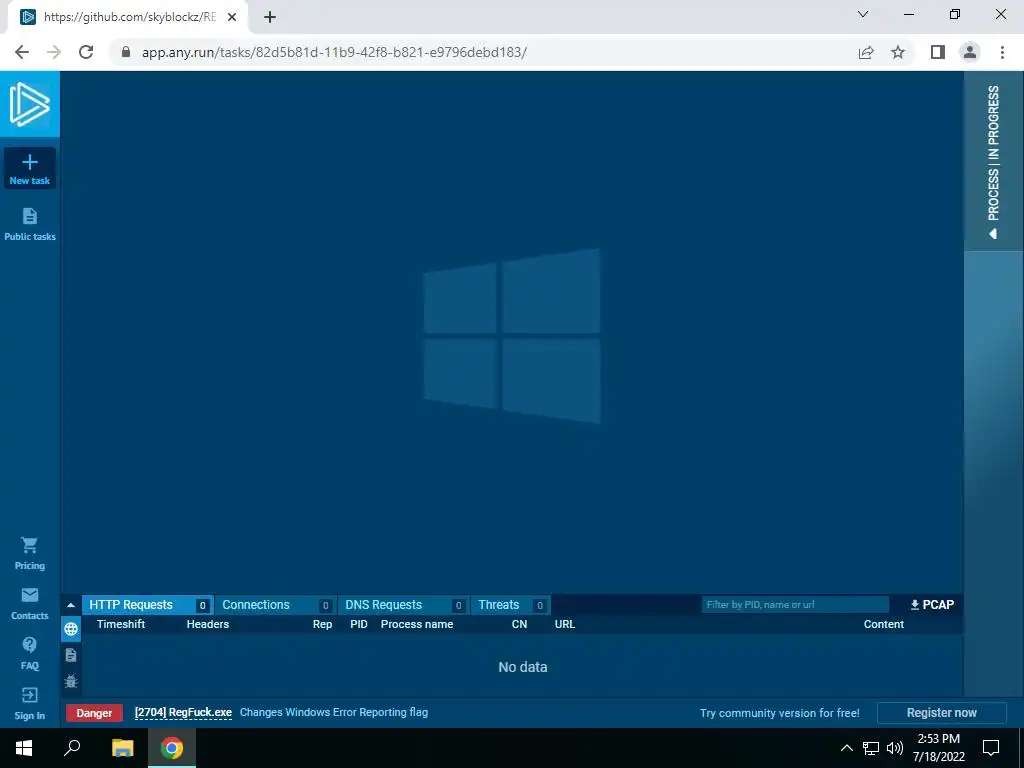The image size is (1024, 768).
Task: Collapse the network panel arrow
Action: coord(71,605)
